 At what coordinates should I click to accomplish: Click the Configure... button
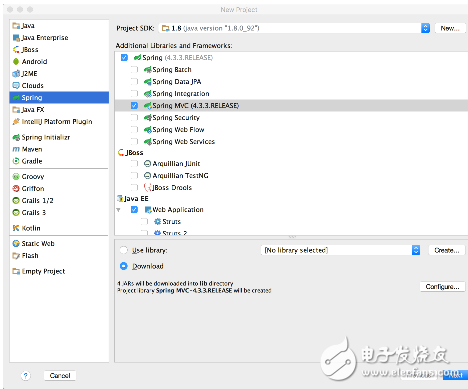[x=443, y=287]
